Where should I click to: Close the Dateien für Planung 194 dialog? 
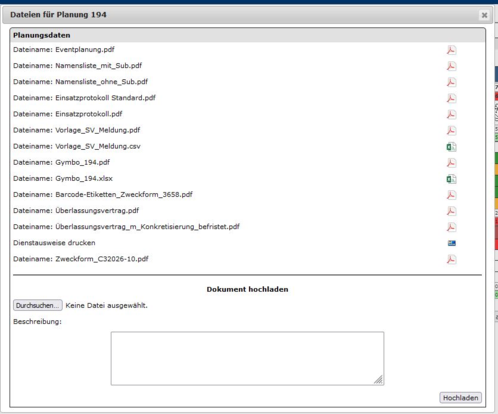pyautogui.click(x=484, y=15)
